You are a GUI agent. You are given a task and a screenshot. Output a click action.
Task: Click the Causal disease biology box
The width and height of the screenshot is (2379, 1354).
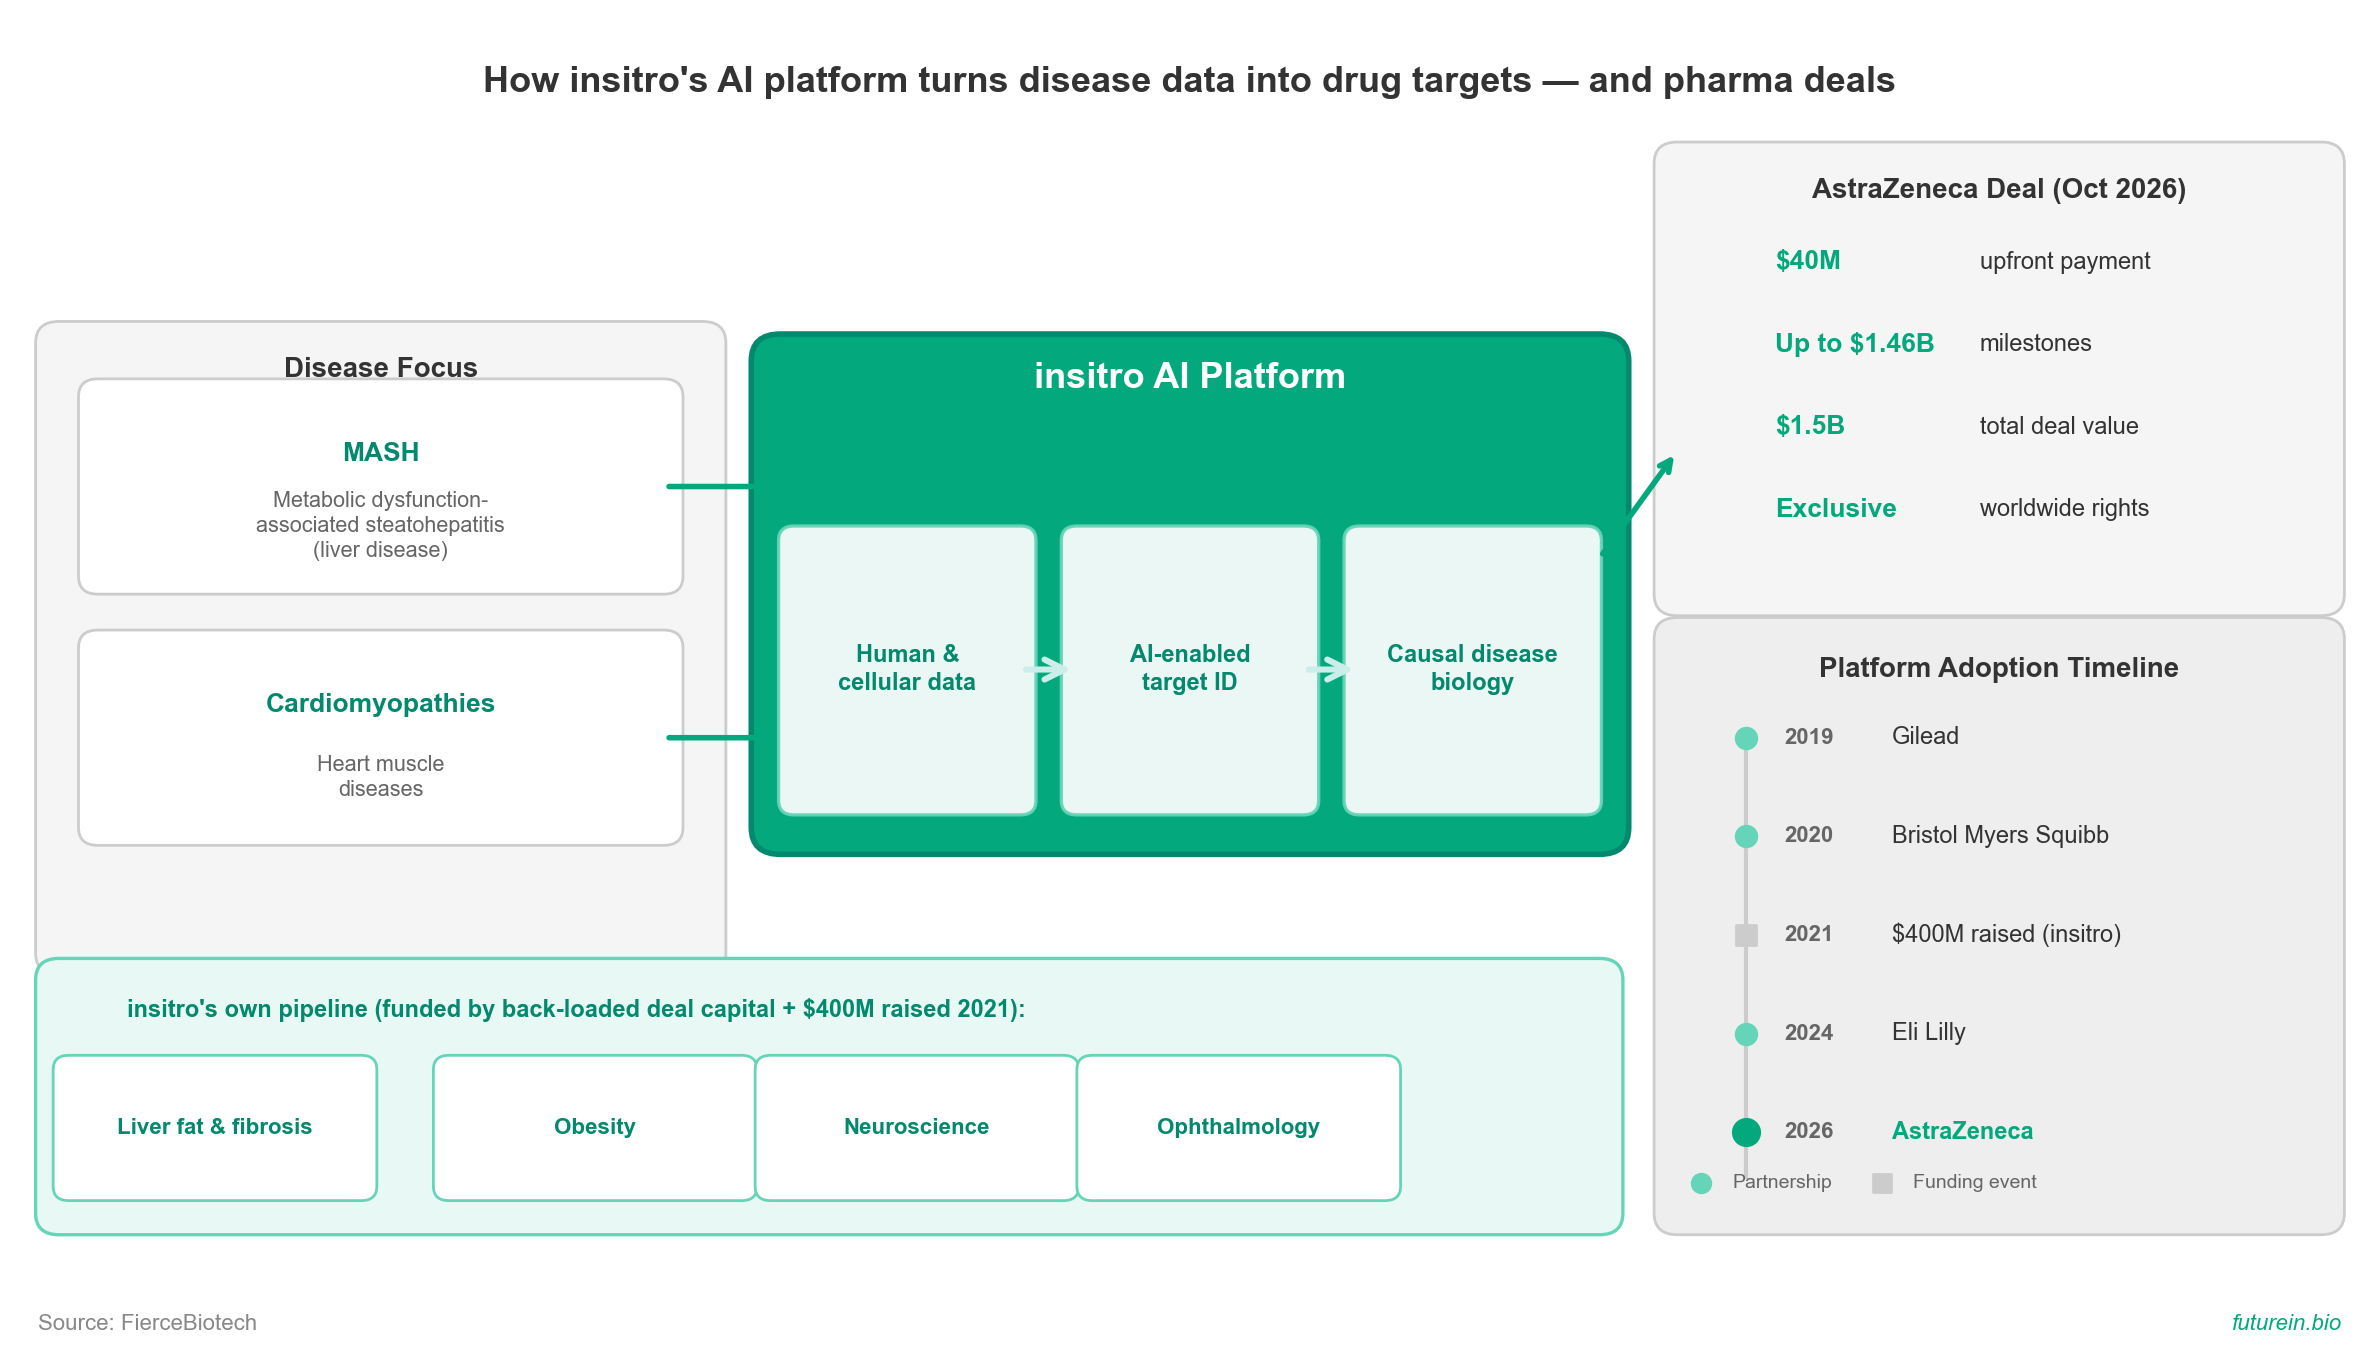1472,670
